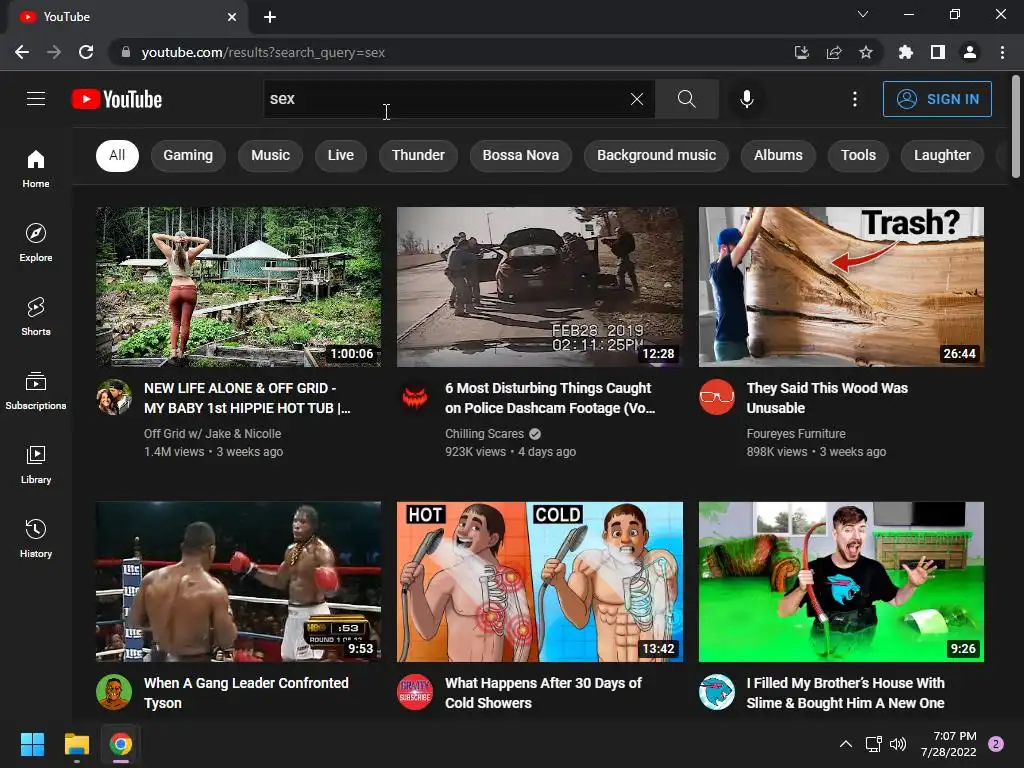Open the hamburger guide menu
Screen dimensions: 1024x768
(36, 99)
